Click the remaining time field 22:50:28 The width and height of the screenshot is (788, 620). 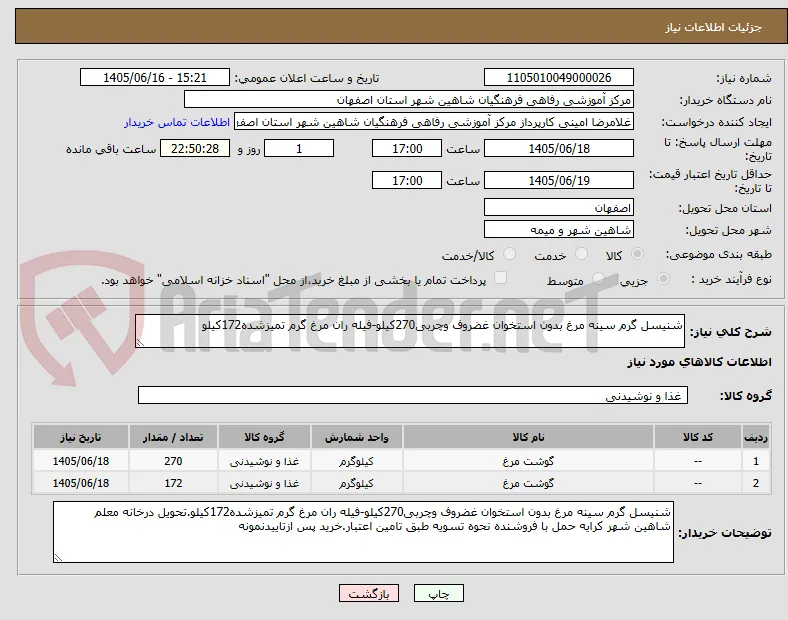pyautogui.click(x=195, y=148)
